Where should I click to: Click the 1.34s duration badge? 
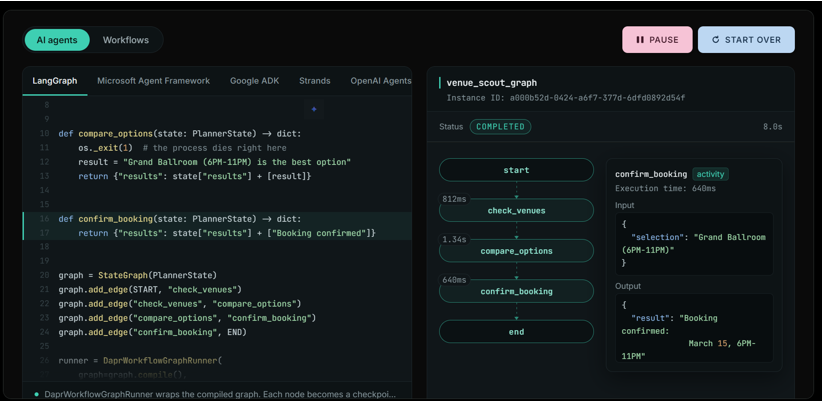click(x=454, y=239)
